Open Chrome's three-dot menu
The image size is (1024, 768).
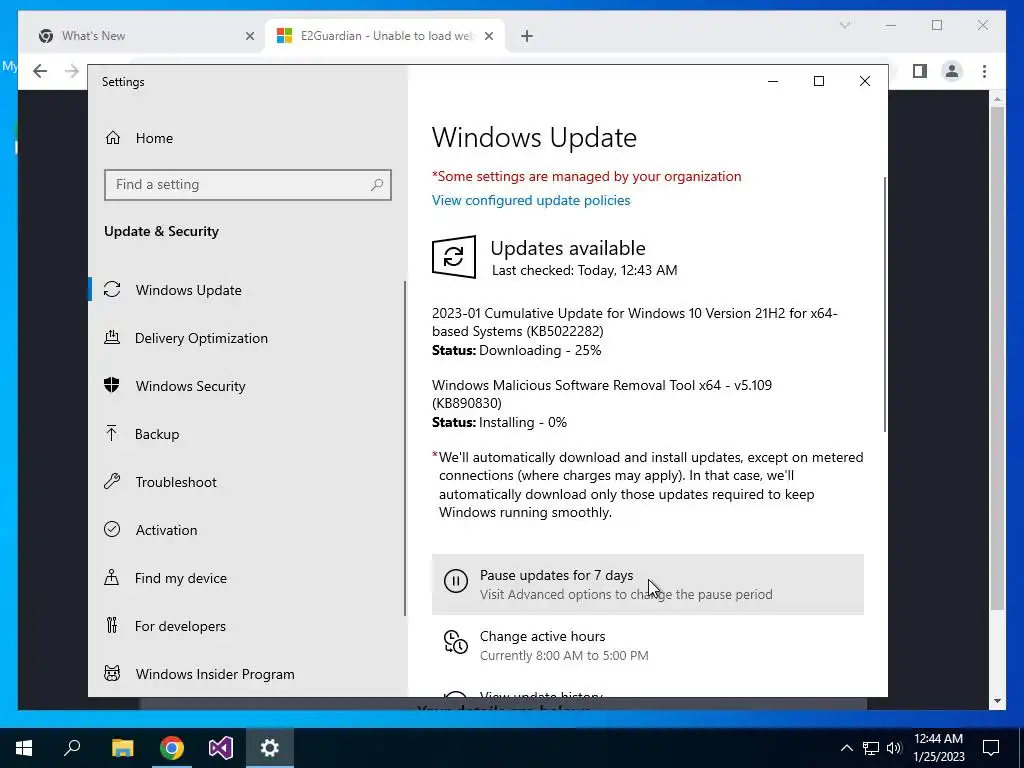984,71
